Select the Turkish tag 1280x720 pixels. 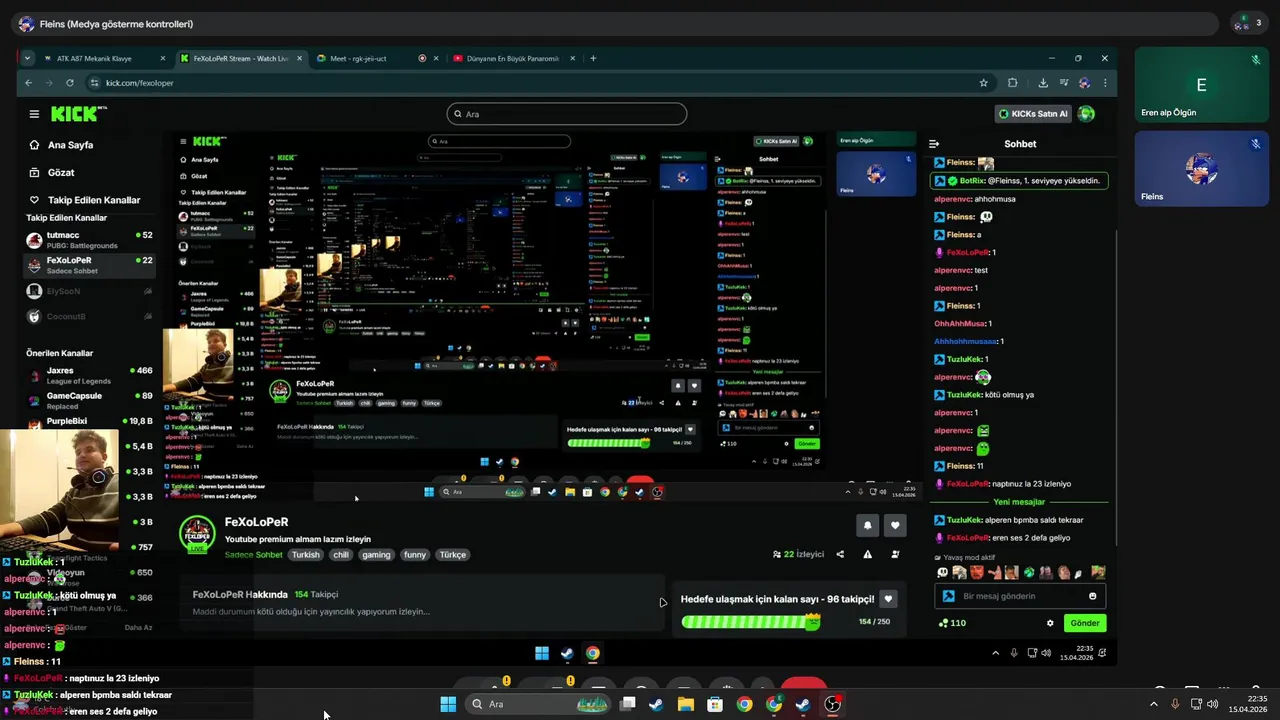point(306,555)
